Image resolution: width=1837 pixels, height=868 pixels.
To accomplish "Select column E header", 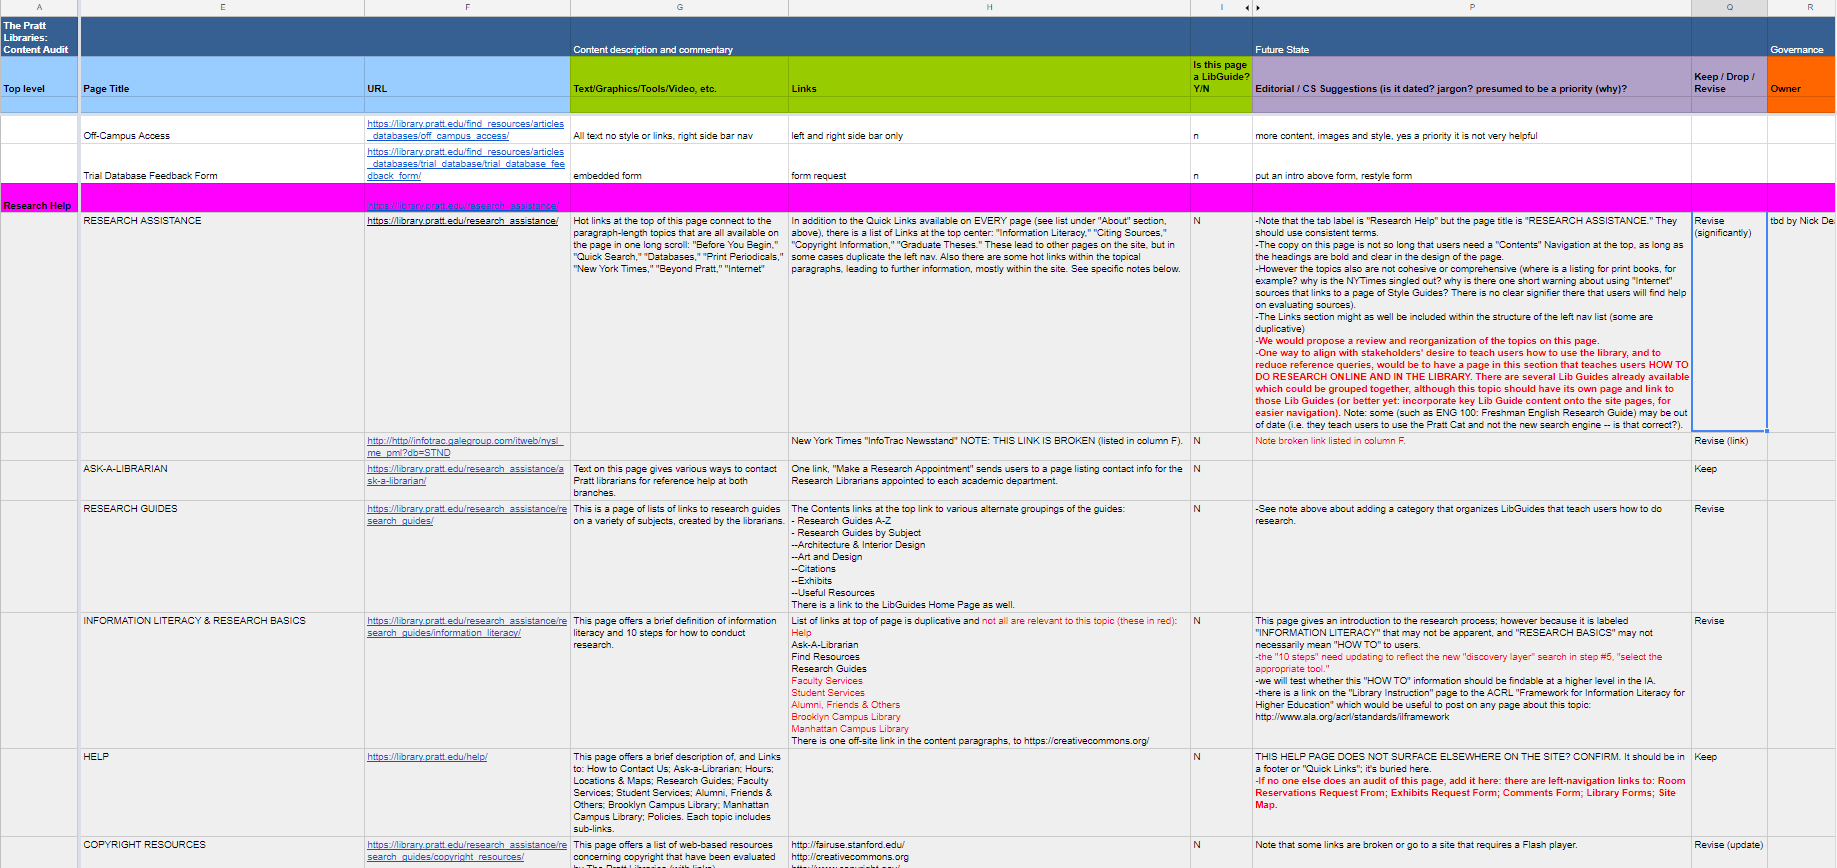I will [222, 7].
